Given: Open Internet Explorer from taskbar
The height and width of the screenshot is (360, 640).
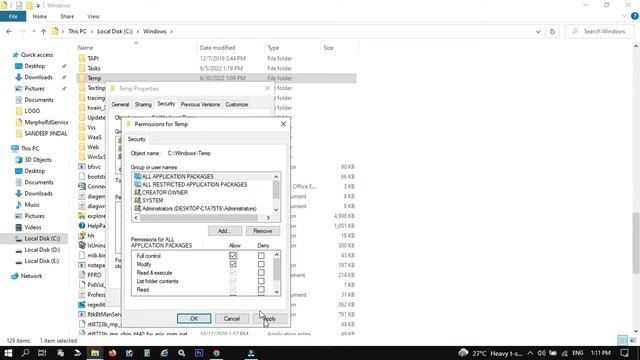Looking at the screenshot, I should (x=164, y=353).
